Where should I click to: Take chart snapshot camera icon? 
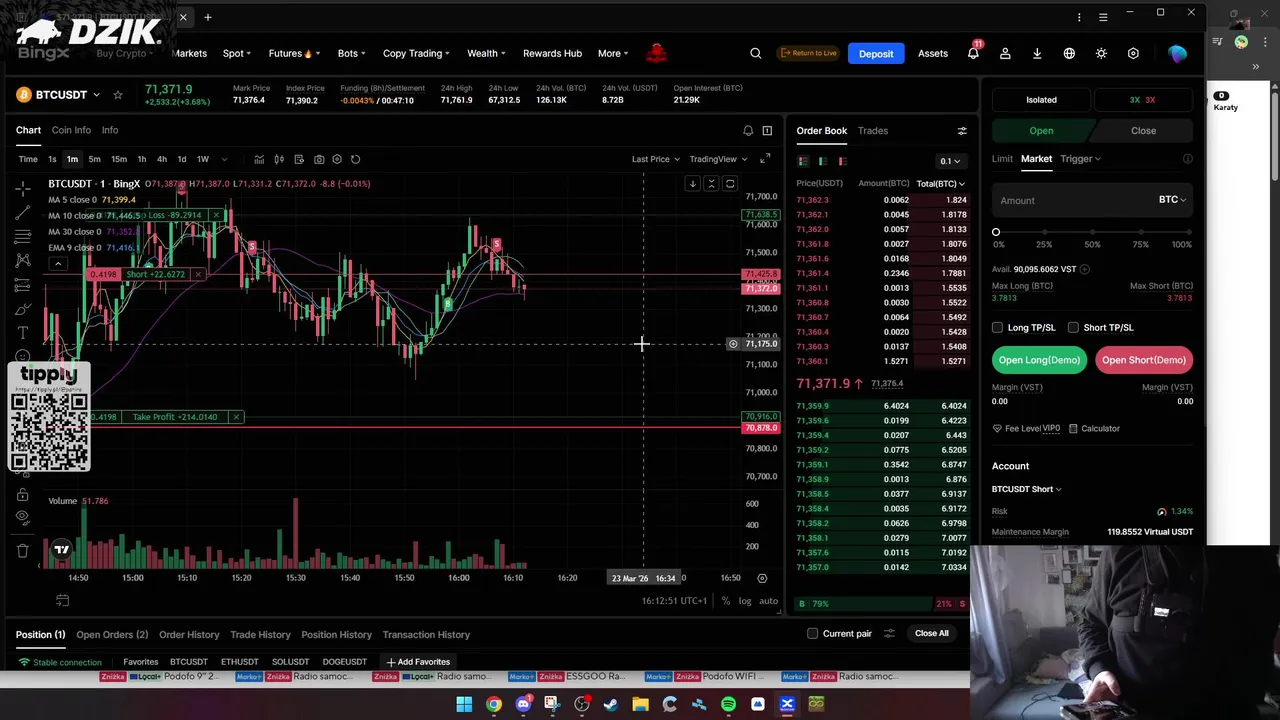click(x=319, y=159)
